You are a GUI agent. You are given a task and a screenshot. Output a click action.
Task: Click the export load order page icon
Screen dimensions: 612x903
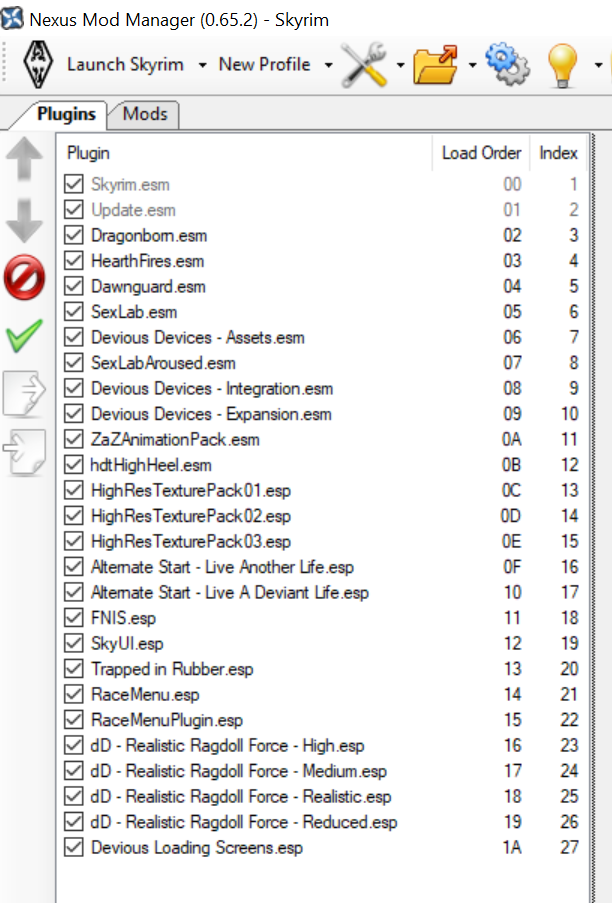click(x=24, y=393)
